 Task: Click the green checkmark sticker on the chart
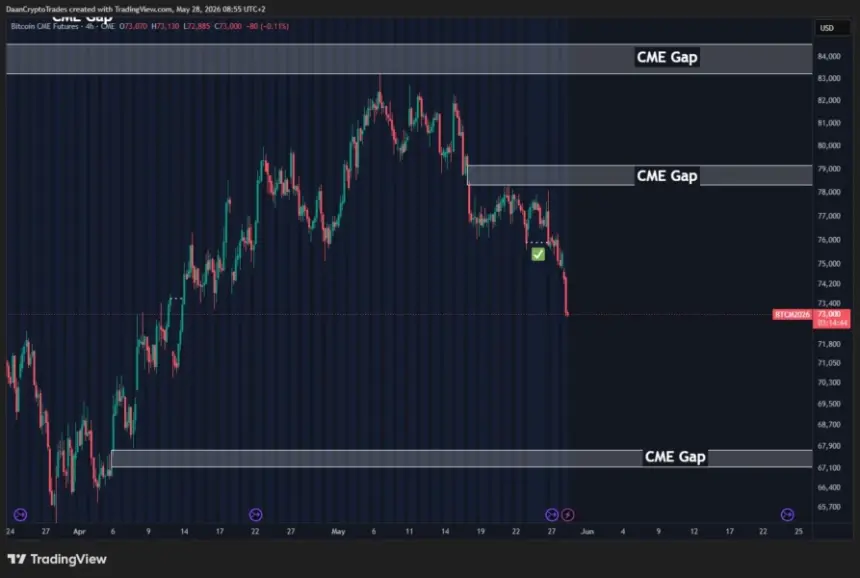(x=538, y=254)
